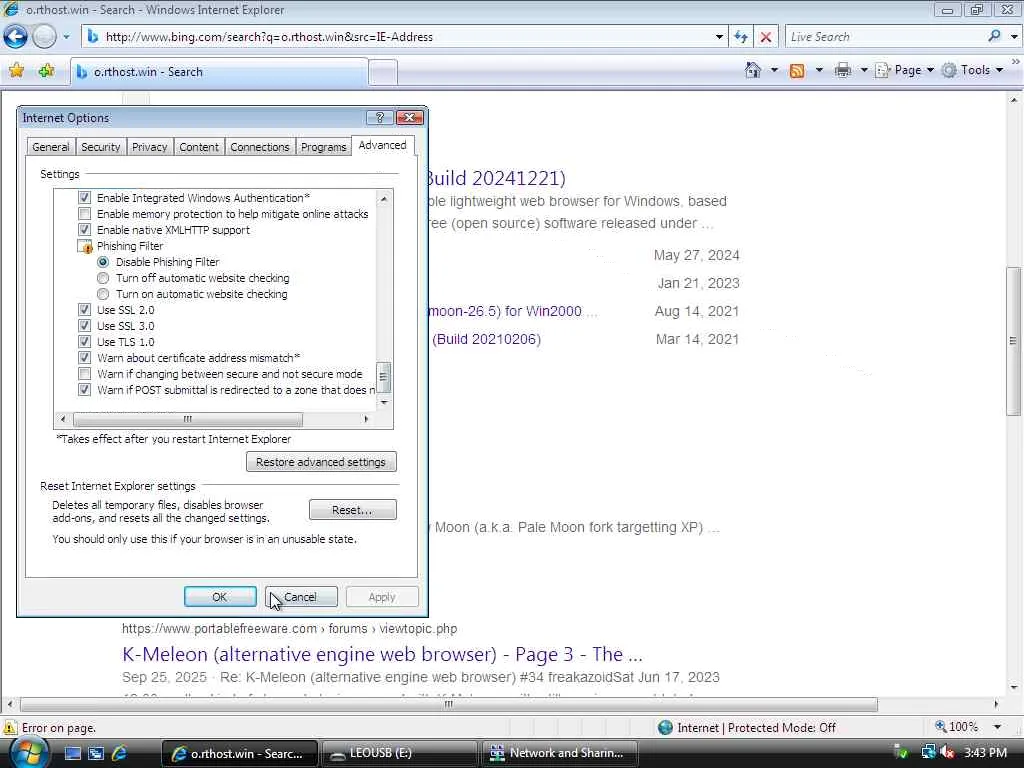Open toolbar overflow chevron at right
1024x768 pixels.
coord(1016,61)
